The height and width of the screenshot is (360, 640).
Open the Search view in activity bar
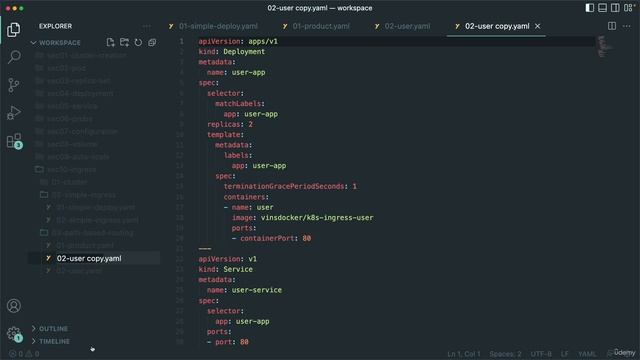(x=13, y=57)
